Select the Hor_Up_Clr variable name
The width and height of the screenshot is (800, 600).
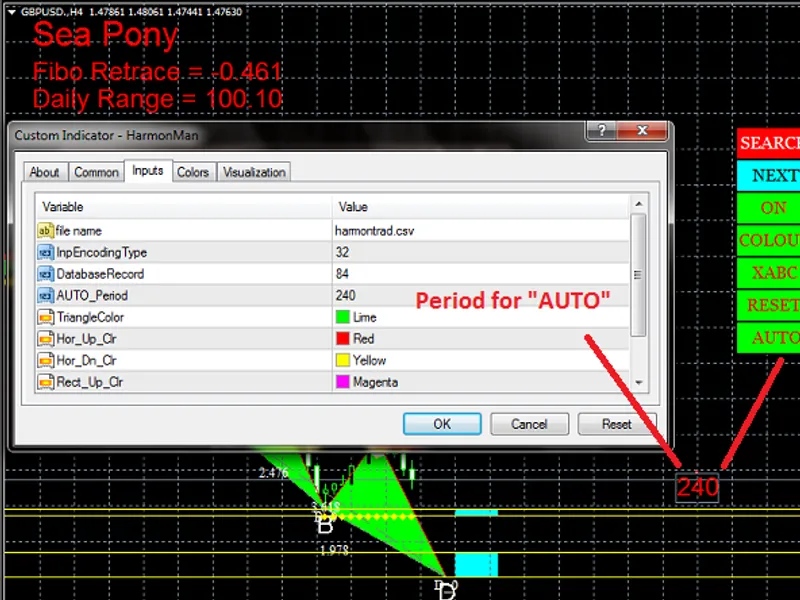[87, 339]
